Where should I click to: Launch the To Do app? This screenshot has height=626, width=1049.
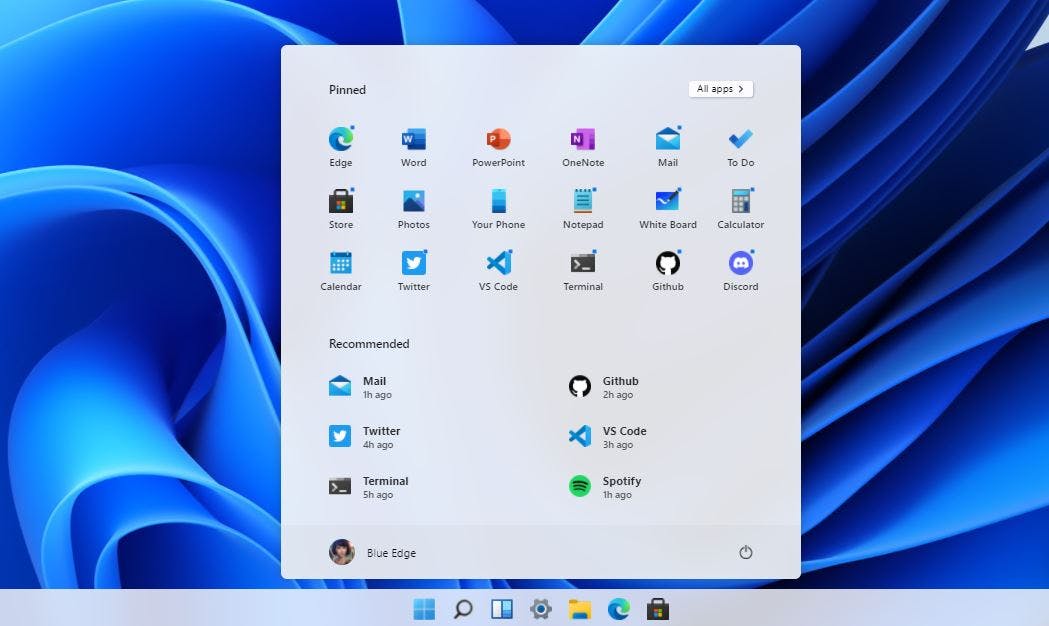click(741, 146)
